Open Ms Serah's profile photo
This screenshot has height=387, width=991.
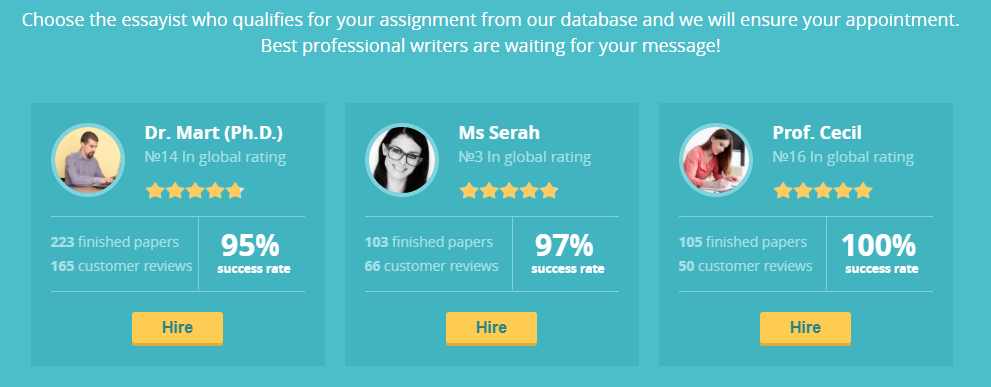pyautogui.click(x=402, y=160)
